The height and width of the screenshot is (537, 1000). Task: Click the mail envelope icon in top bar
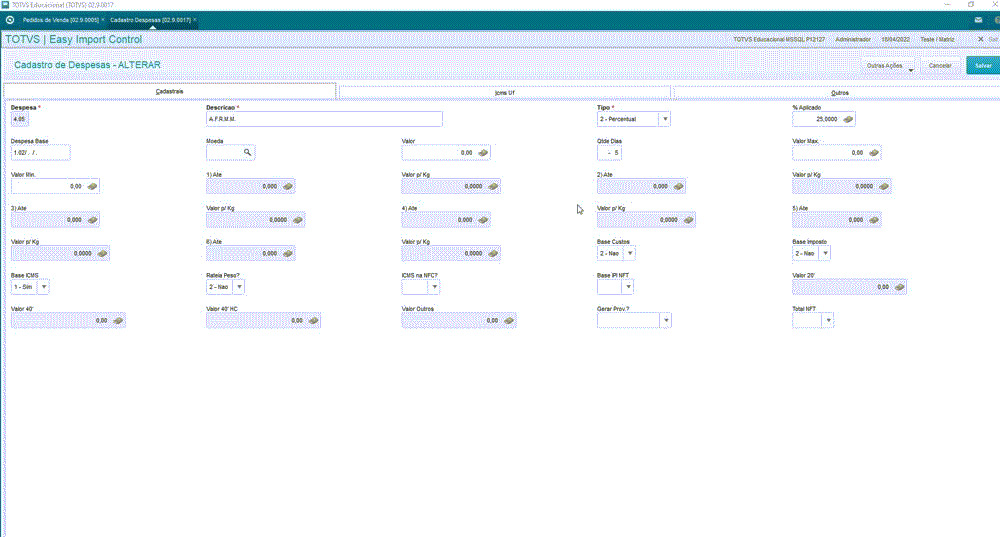tap(978, 20)
